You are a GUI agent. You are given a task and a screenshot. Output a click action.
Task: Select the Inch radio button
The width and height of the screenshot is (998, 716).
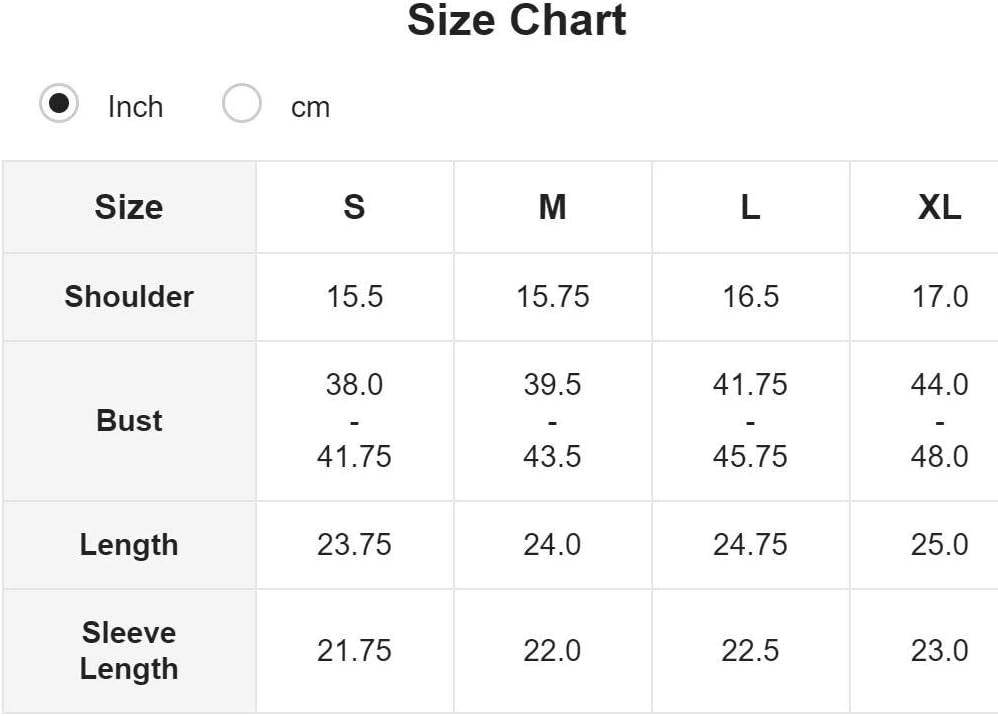click(59, 103)
